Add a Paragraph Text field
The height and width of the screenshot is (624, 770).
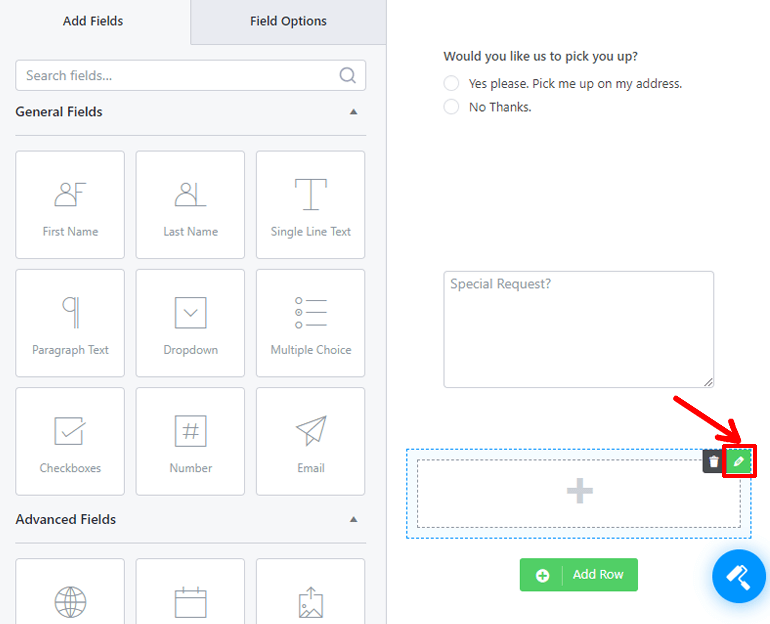[70, 323]
